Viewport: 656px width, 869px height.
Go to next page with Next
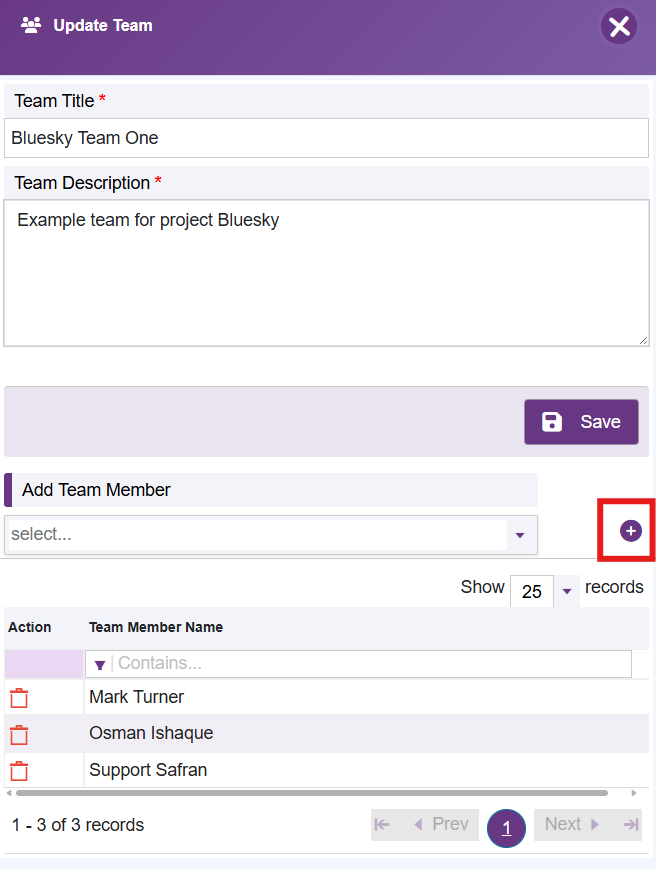coord(572,825)
